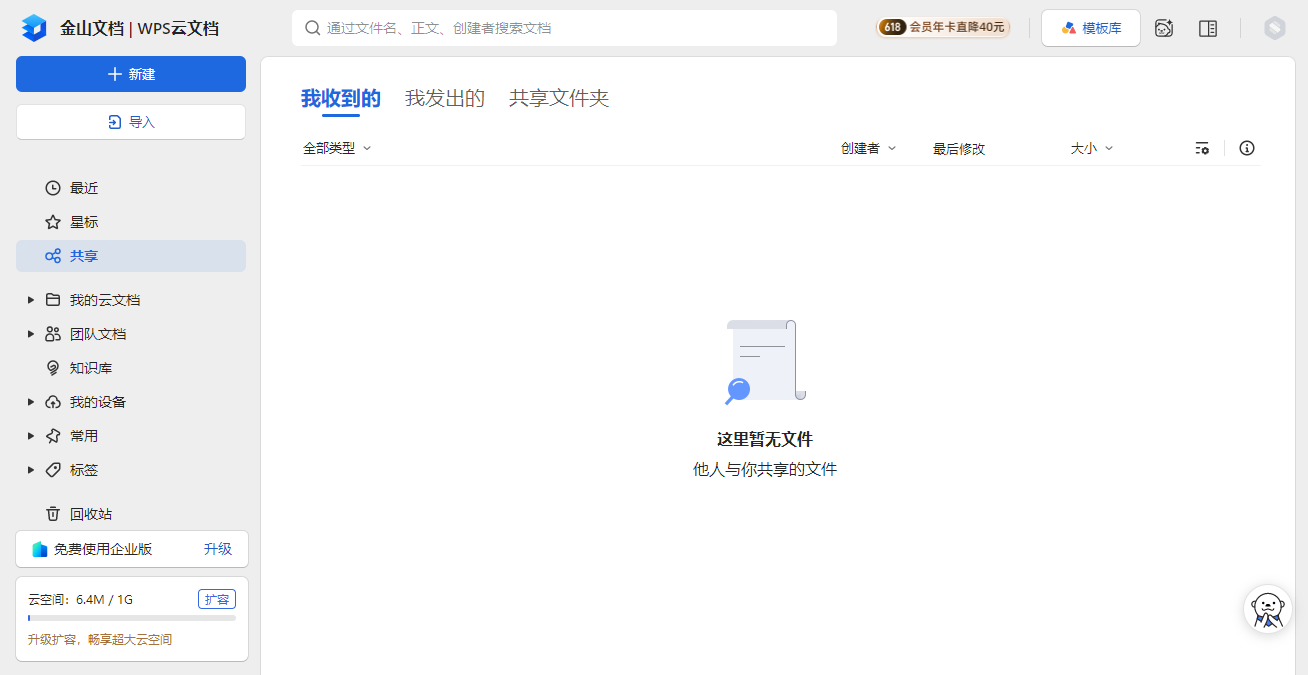
Task: Click the search documents input field
Action: click(564, 28)
